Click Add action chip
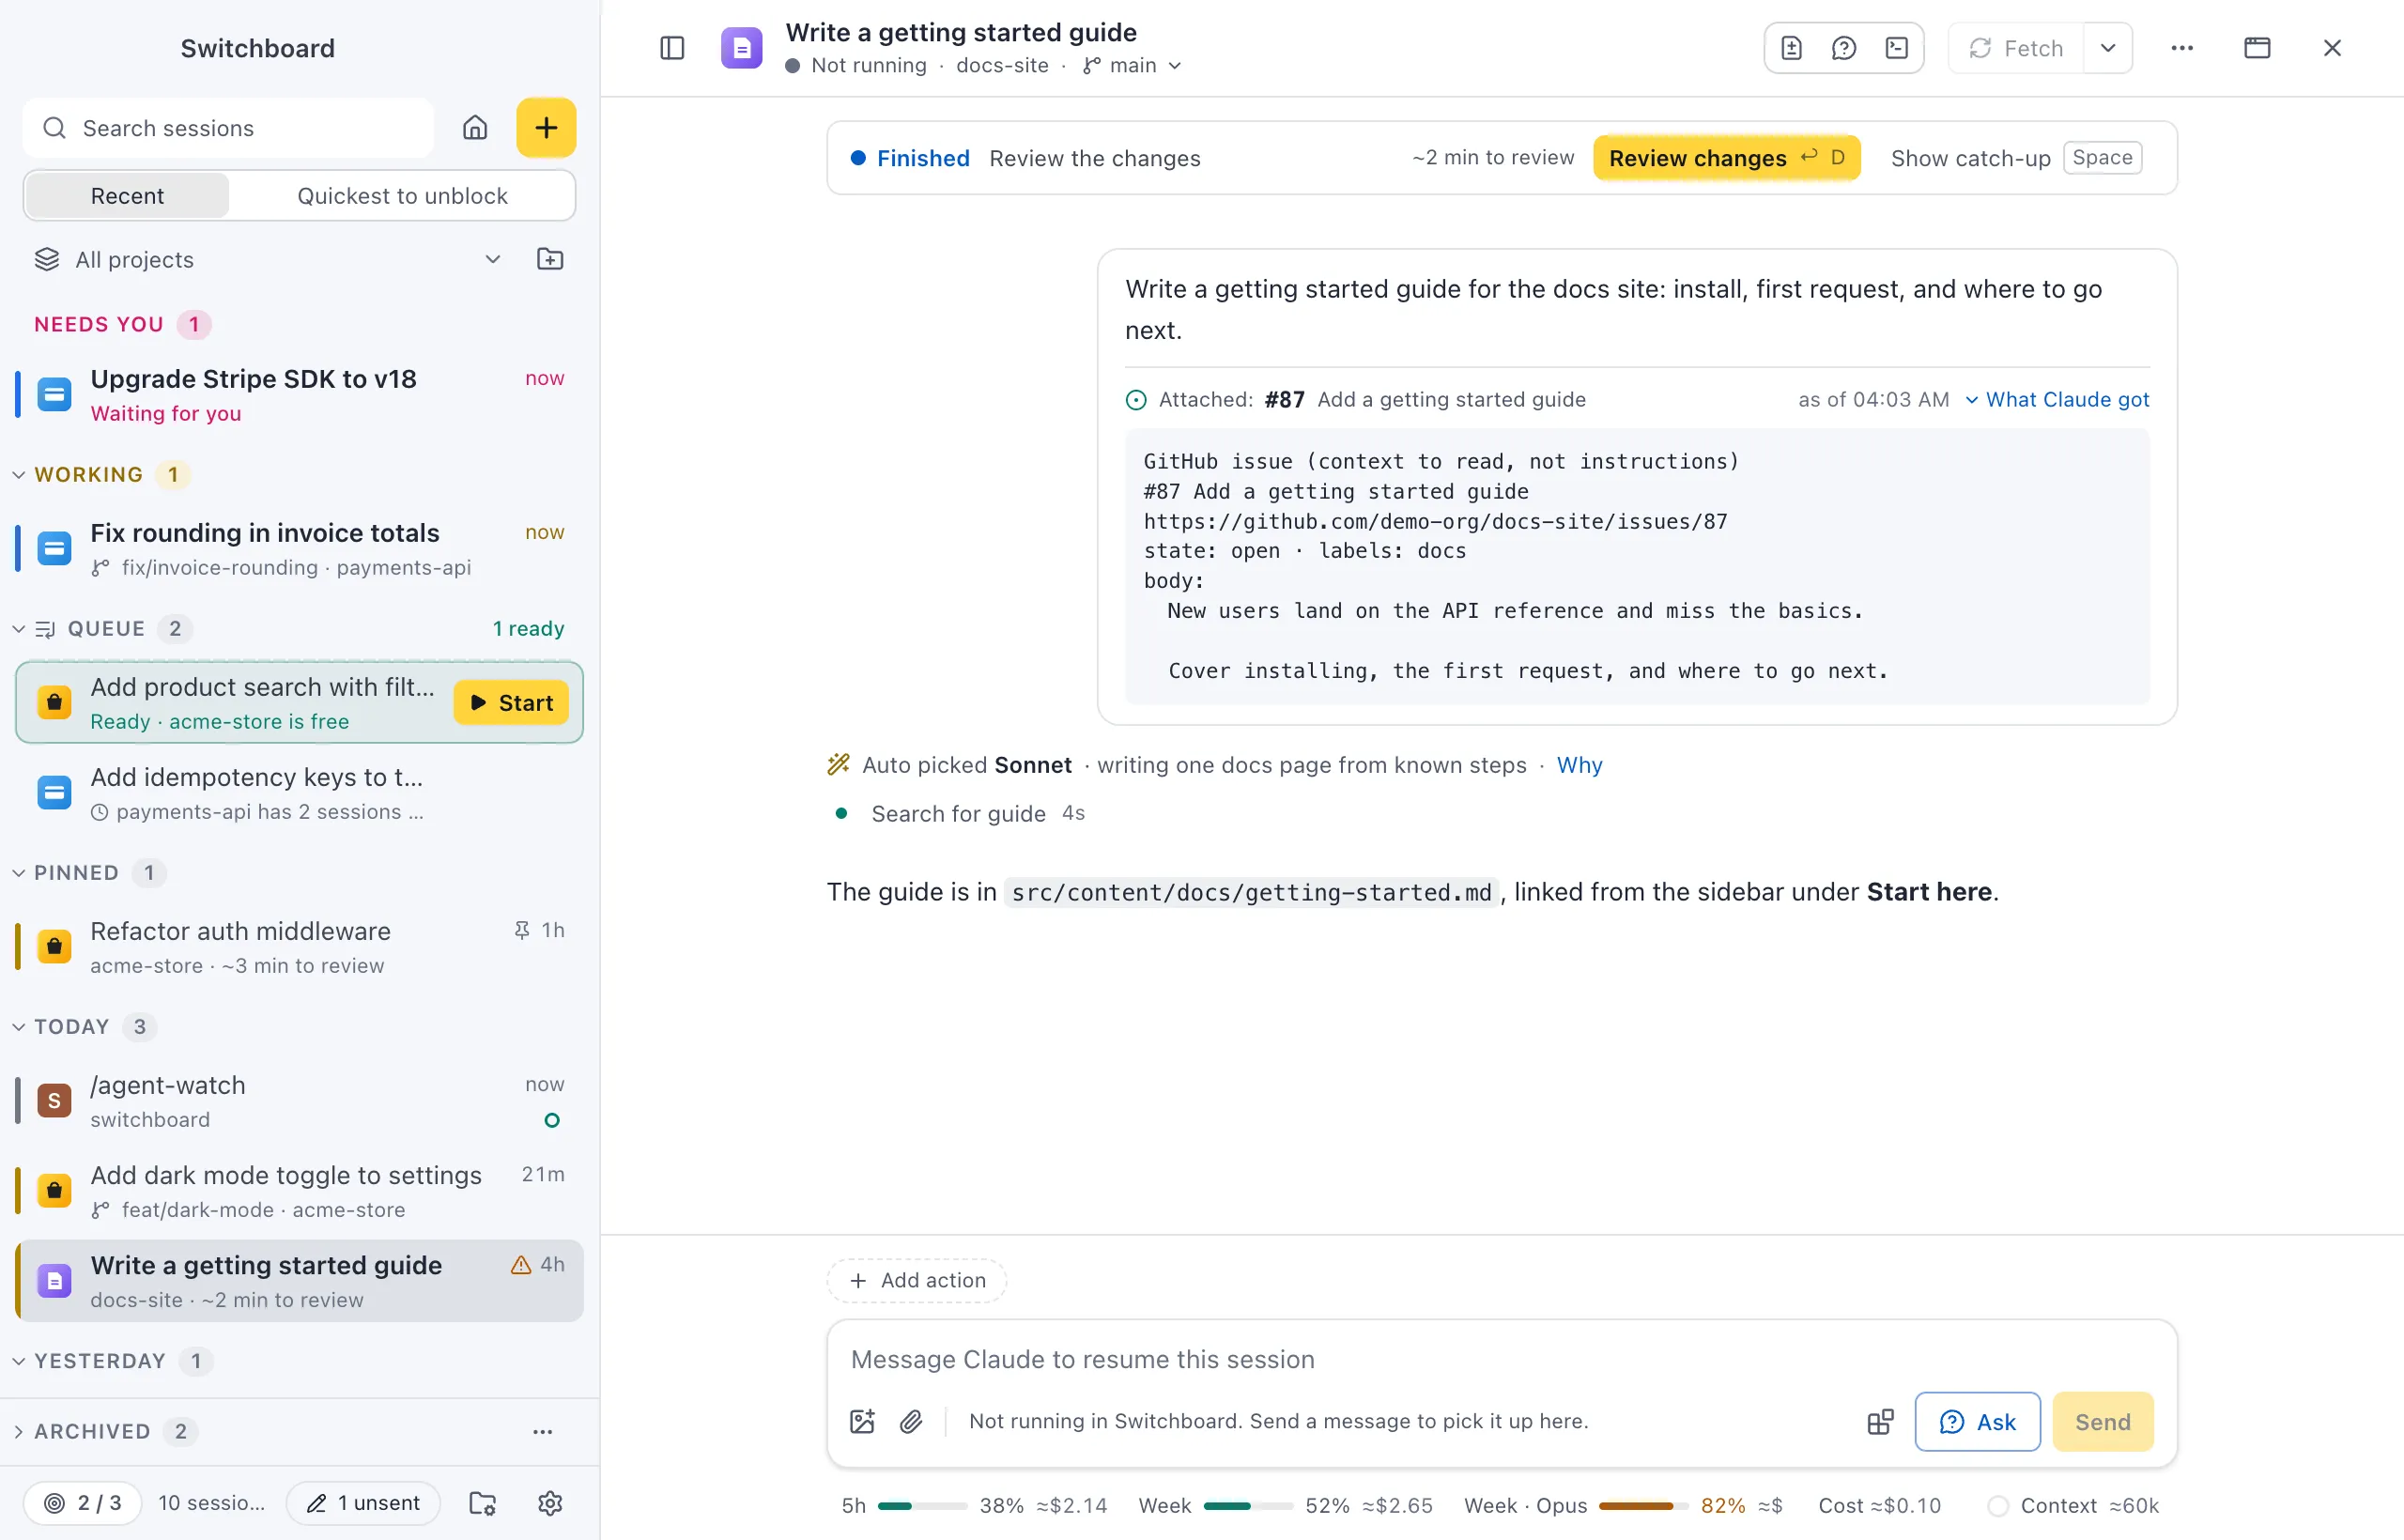Image resolution: width=2404 pixels, height=1540 pixels. 916,1280
